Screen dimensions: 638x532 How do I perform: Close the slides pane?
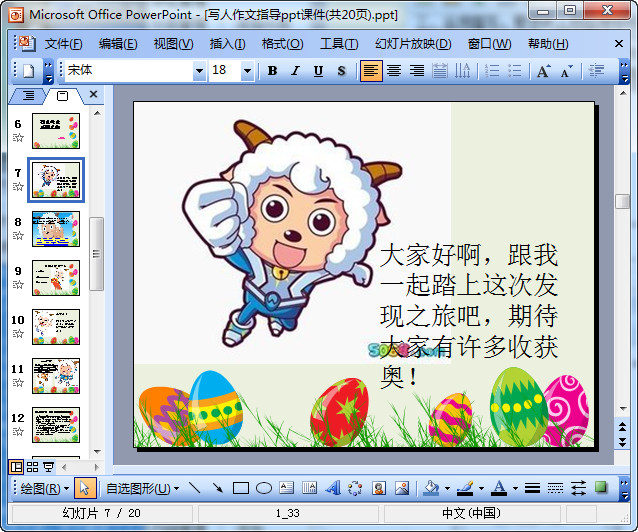coord(93,94)
